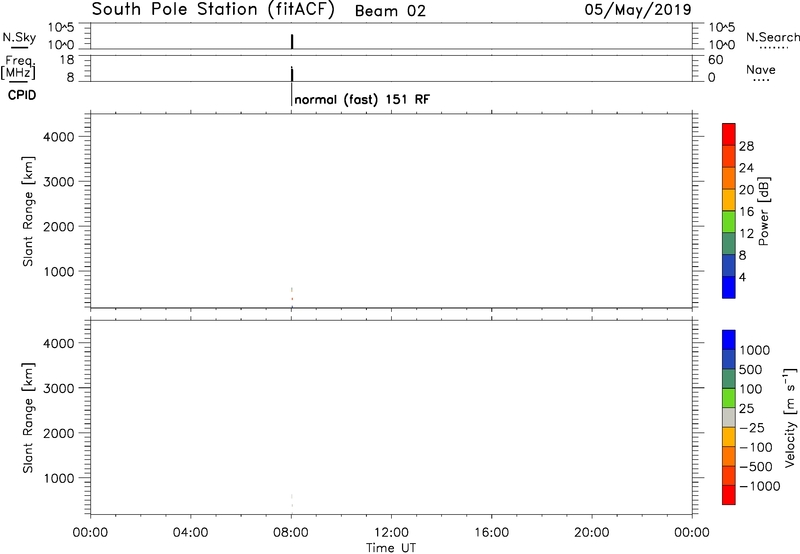Click the red bottom band of Velocity colorbar

tap(729, 495)
